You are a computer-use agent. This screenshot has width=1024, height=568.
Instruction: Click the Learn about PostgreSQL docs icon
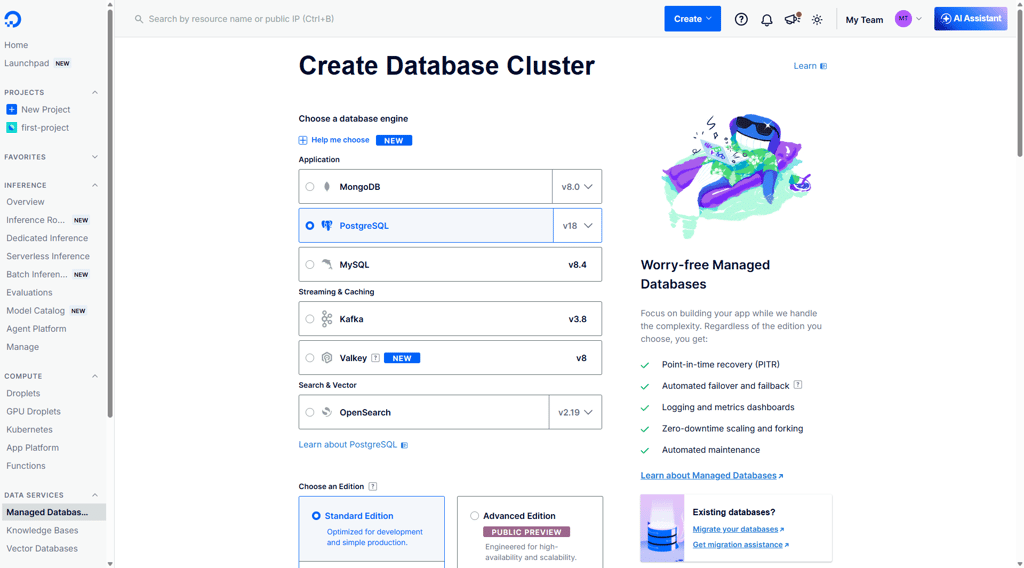(404, 445)
